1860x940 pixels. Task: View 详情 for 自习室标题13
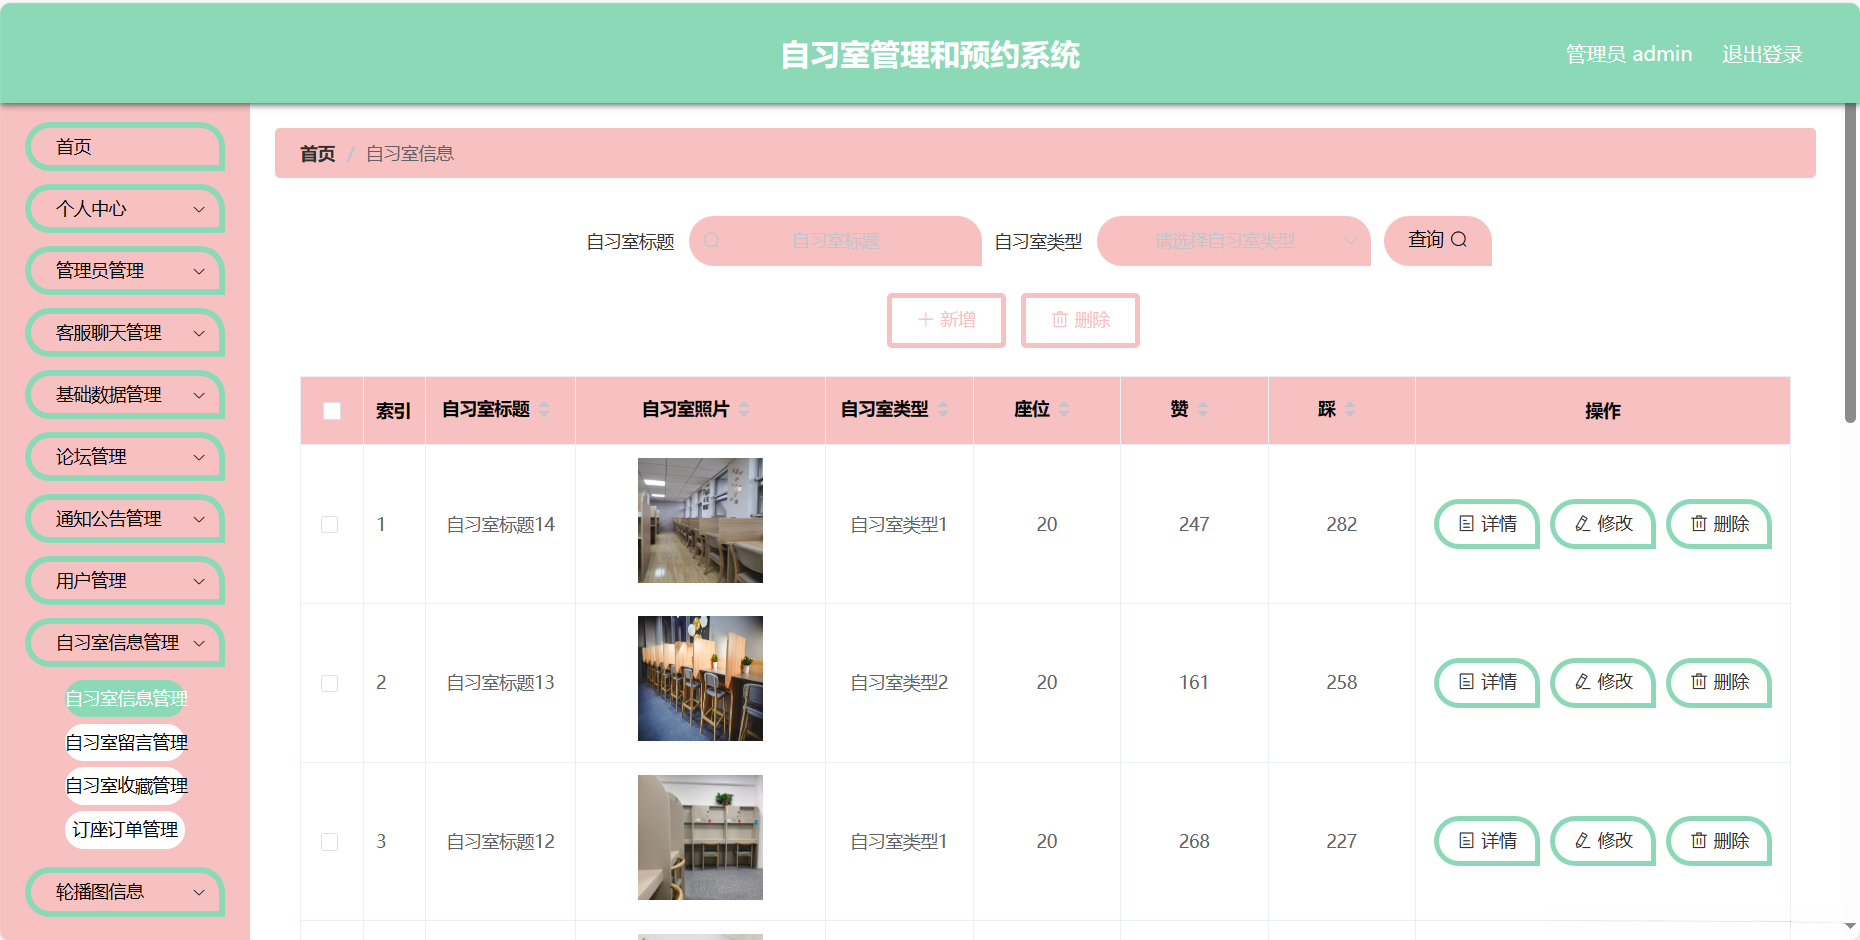[x=1487, y=682]
